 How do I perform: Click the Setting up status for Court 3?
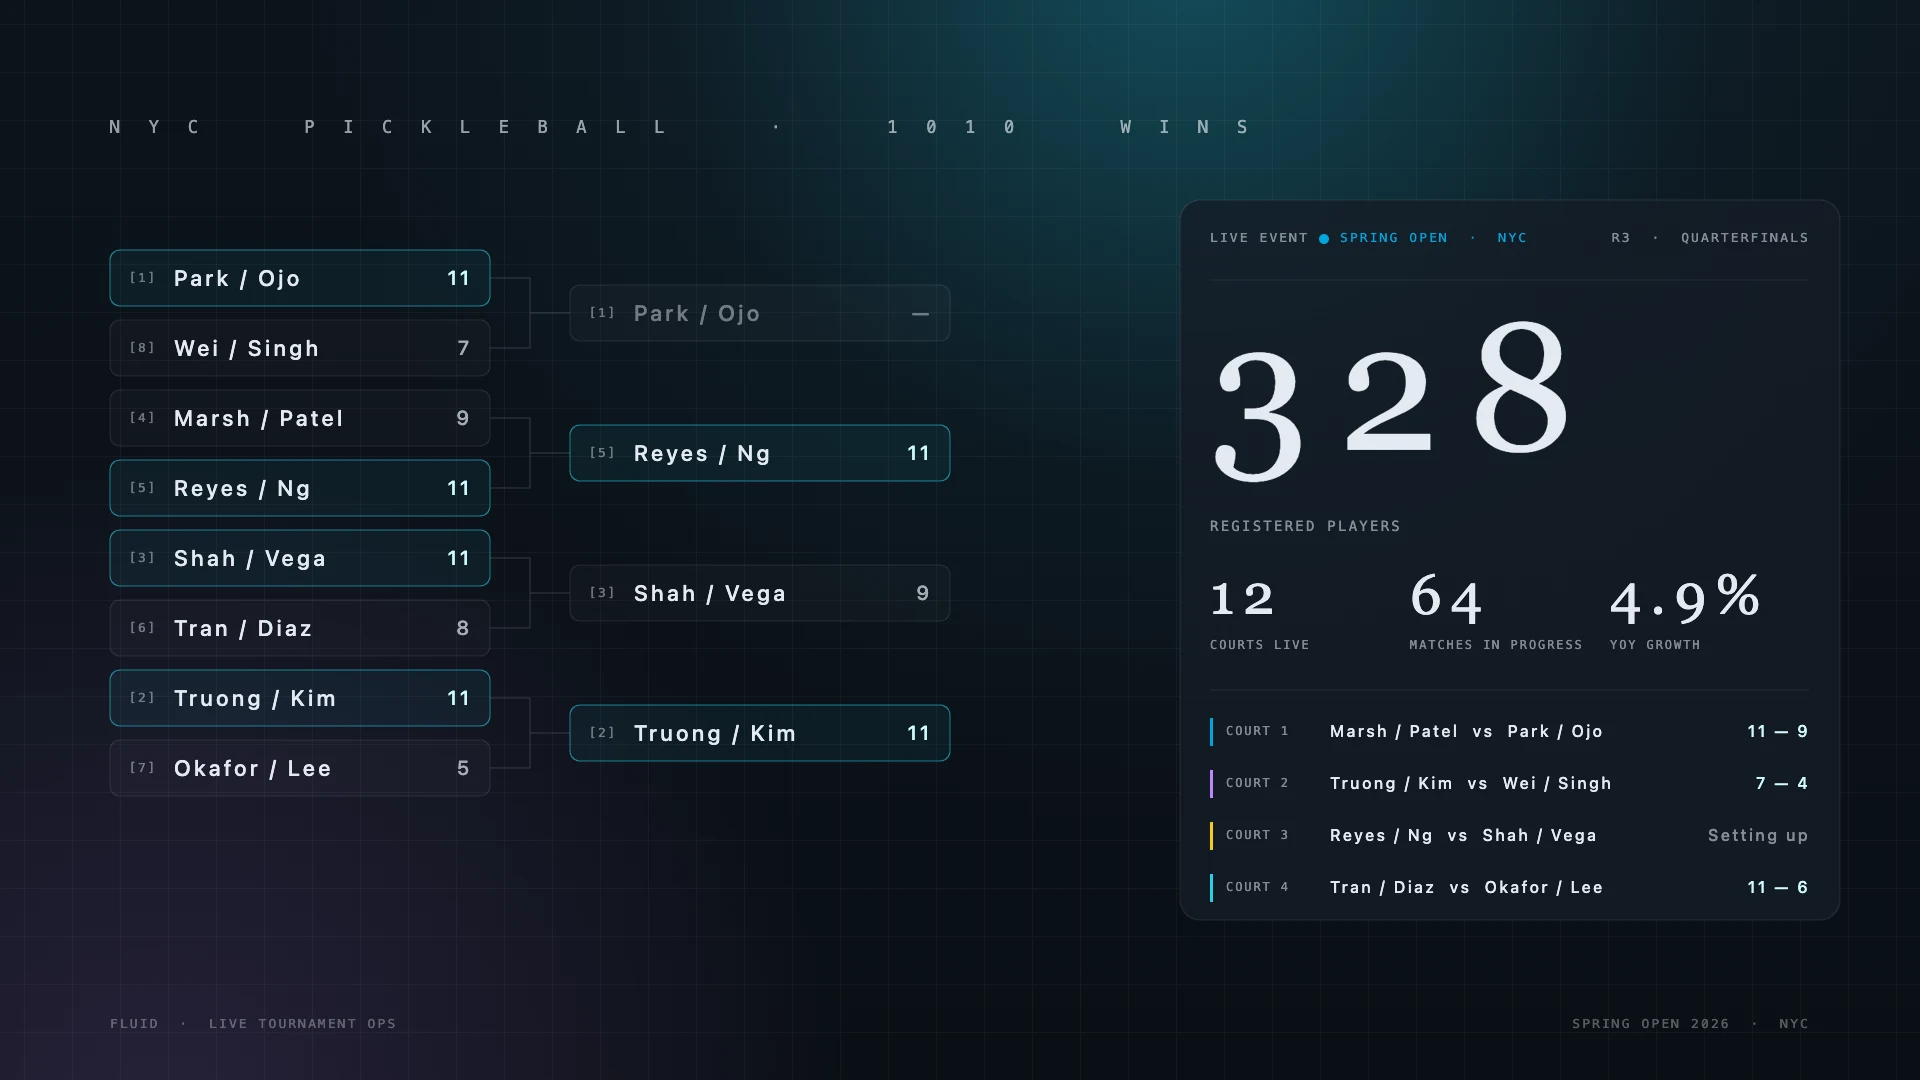click(1758, 835)
